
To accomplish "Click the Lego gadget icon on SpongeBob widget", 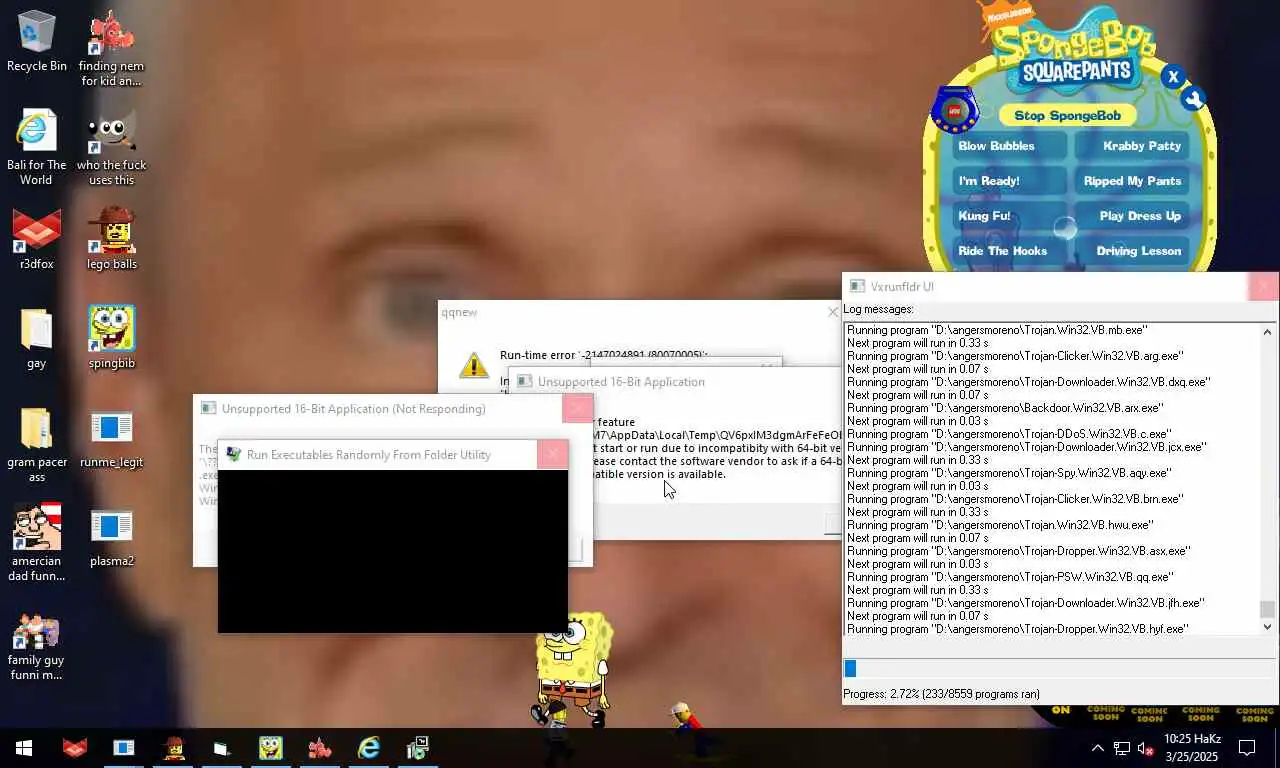I will pos(954,111).
